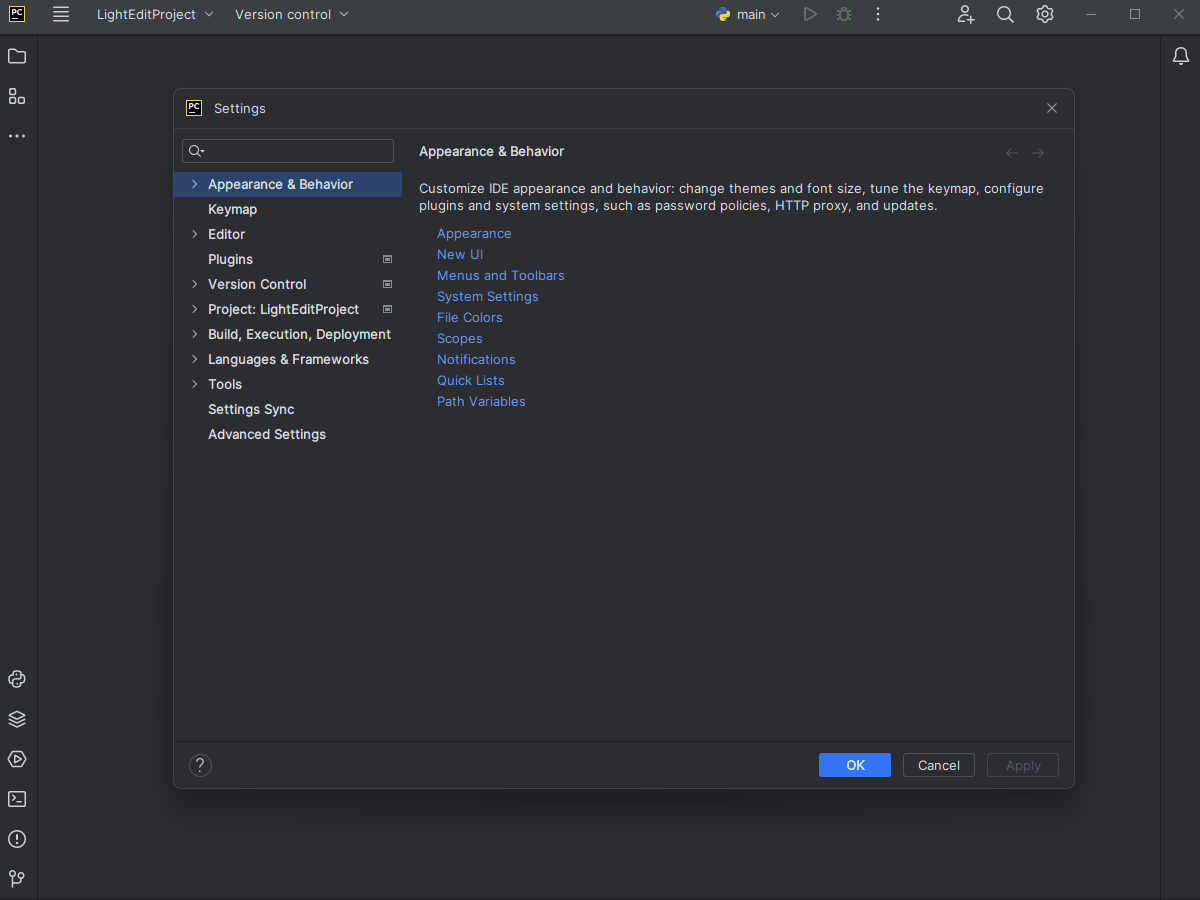Image resolution: width=1200 pixels, height=900 pixels.
Task: Open the Services tool window icon
Action: click(x=17, y=759)
